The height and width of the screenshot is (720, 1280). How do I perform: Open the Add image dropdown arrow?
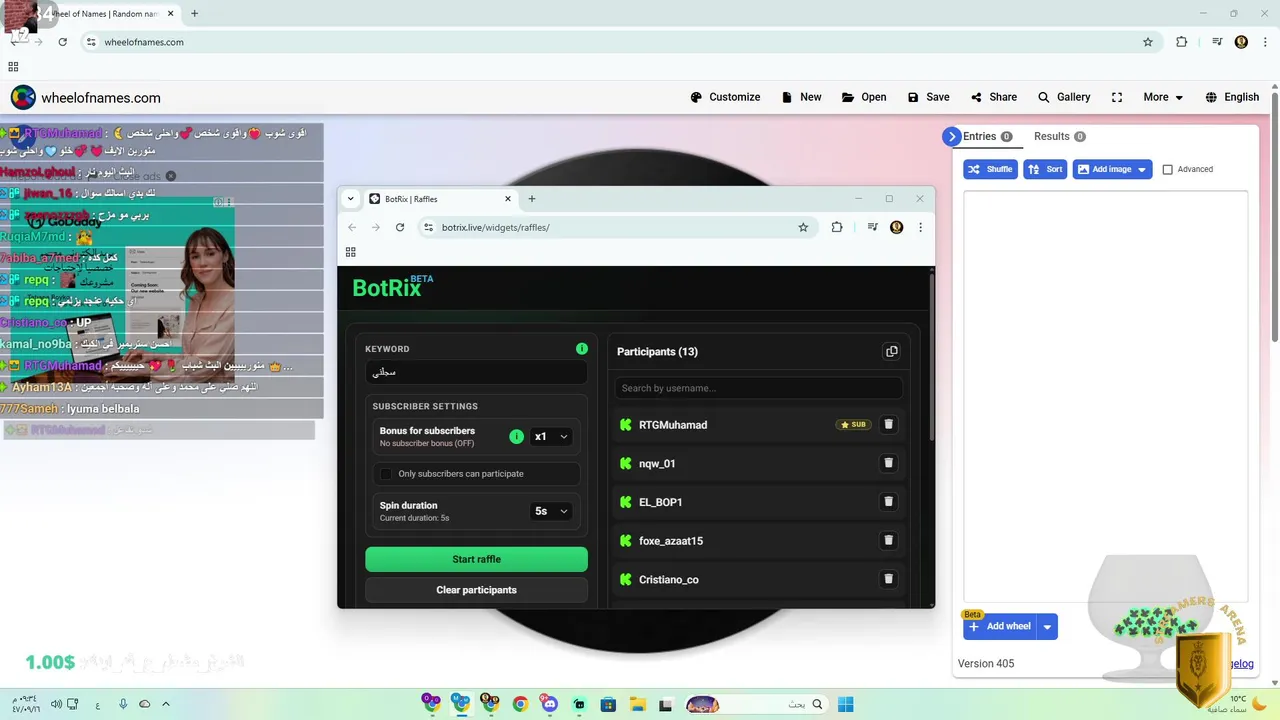pyautogui.click(x=1143, y=169)
